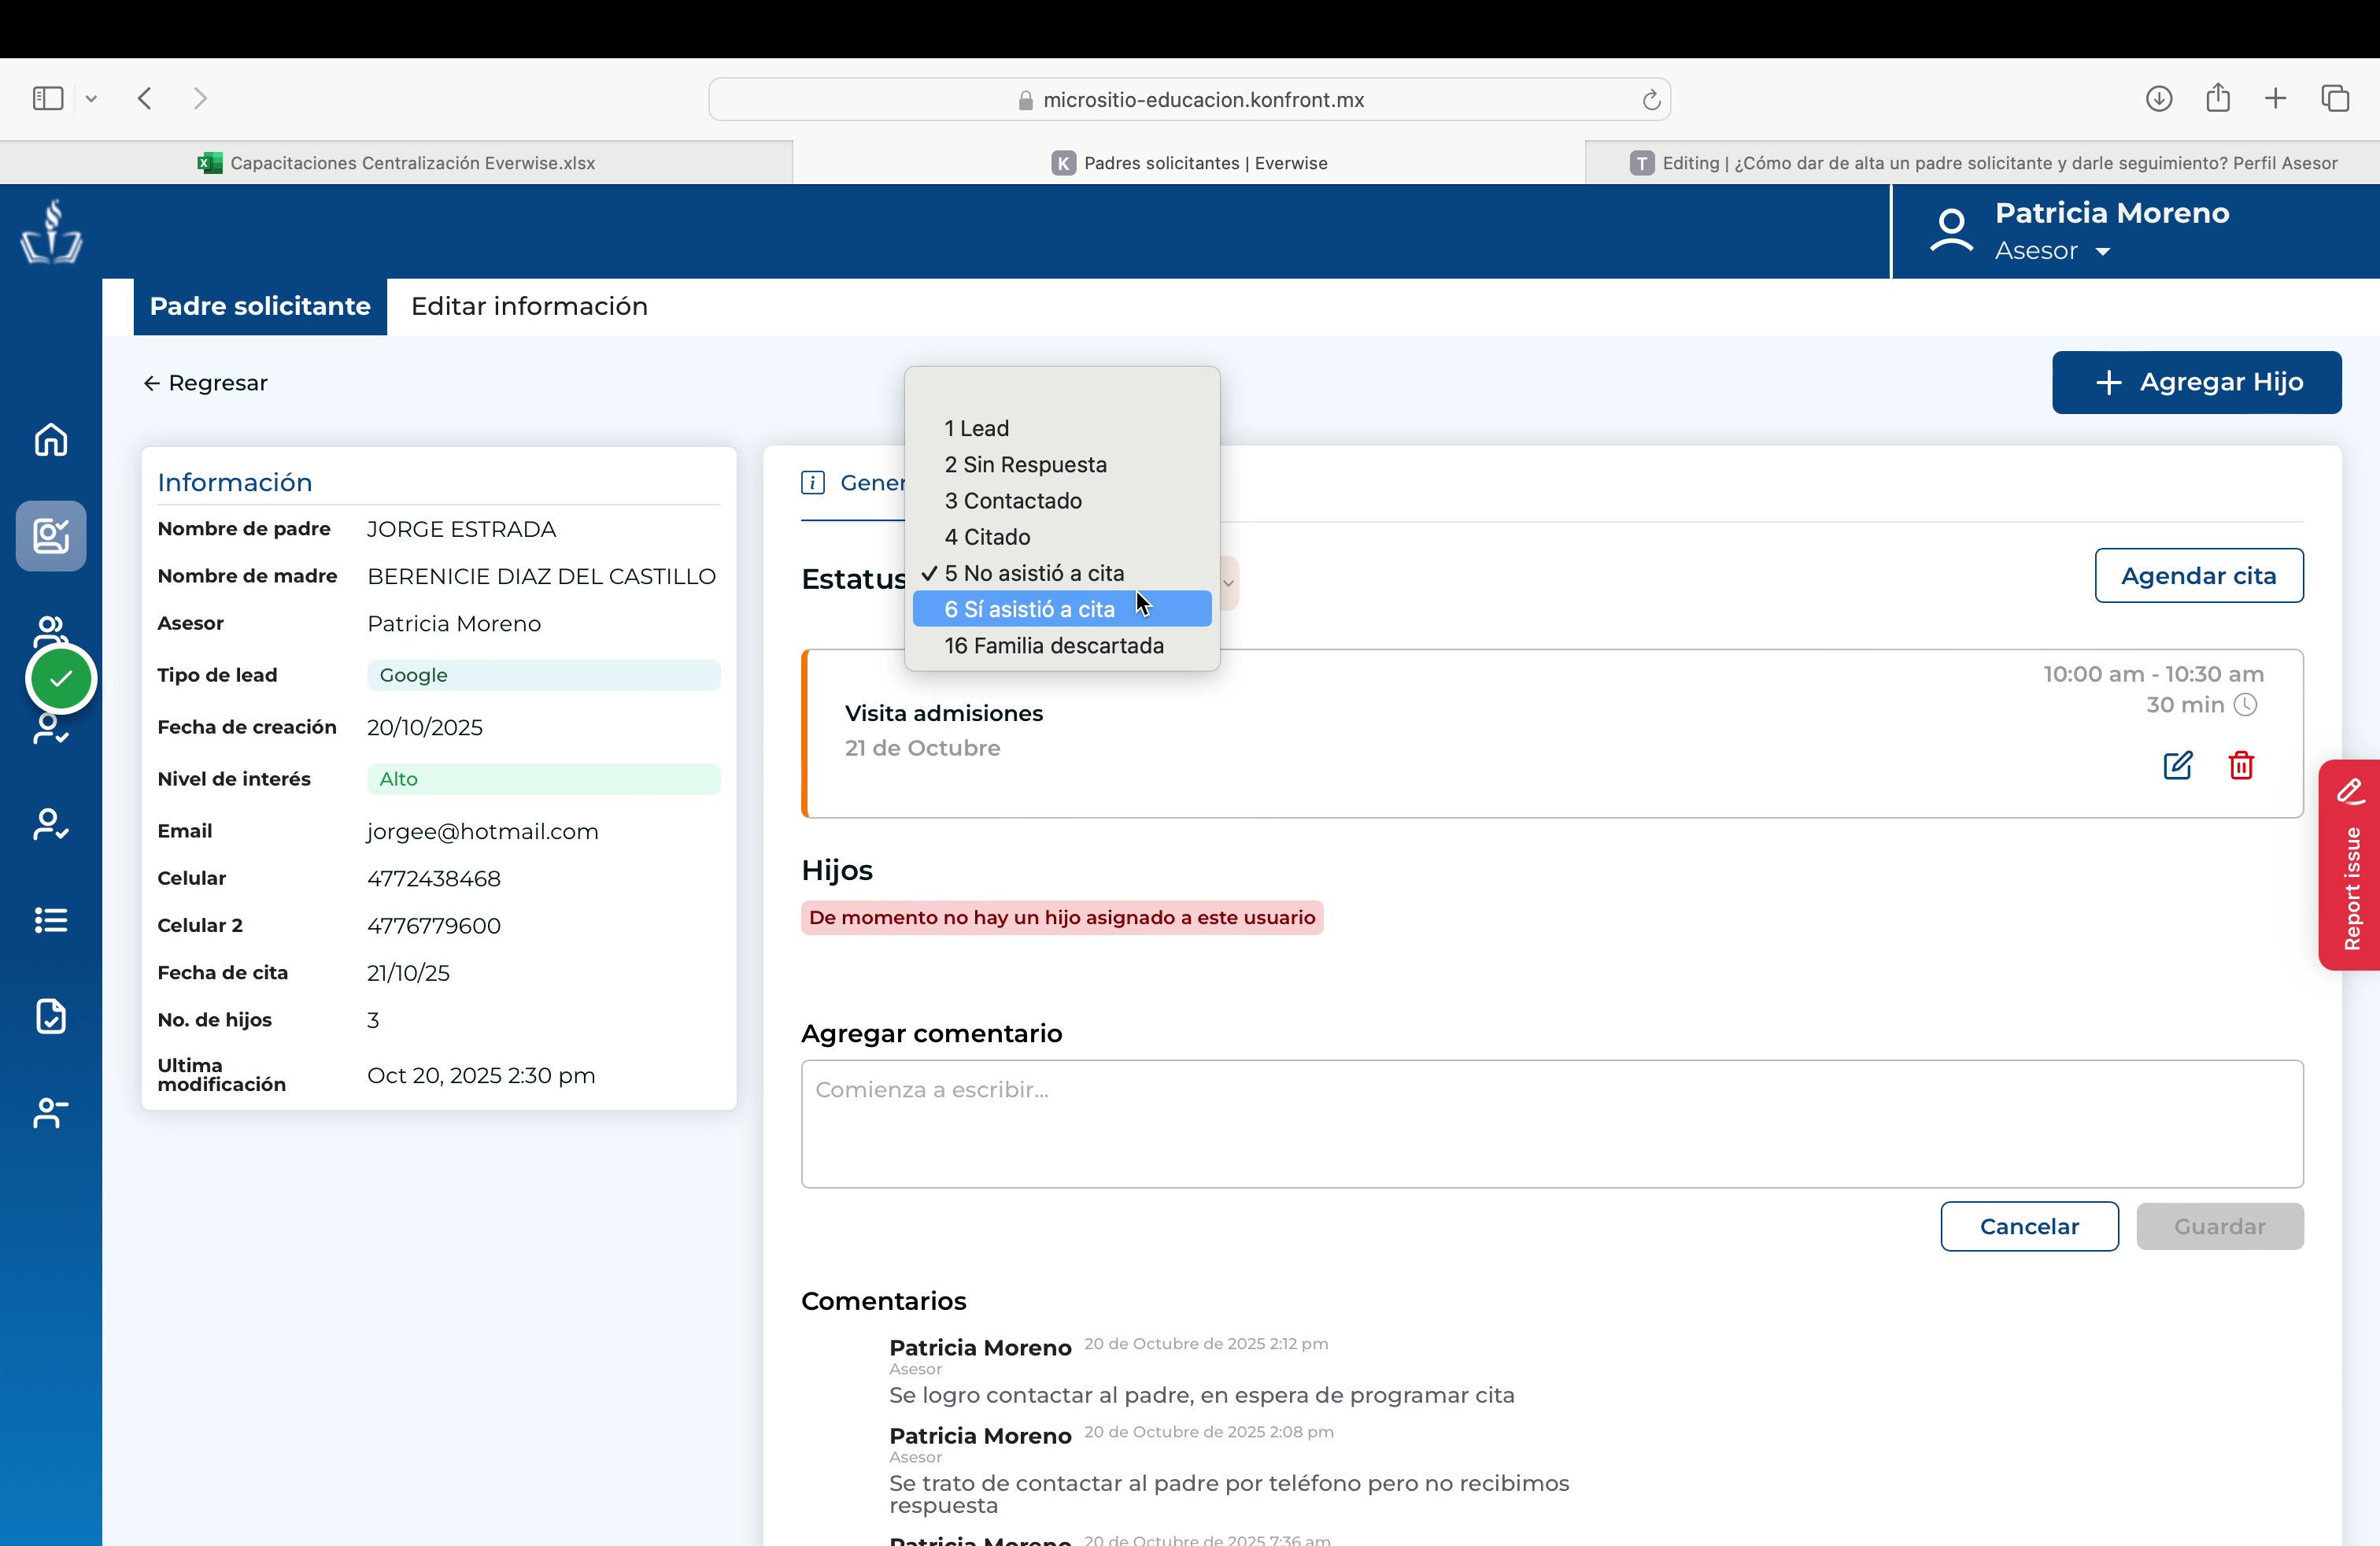This screenshot has height=1546, width=2380.
Task: Click the green checkmark circle badge
Action: (x=61, y=679)
